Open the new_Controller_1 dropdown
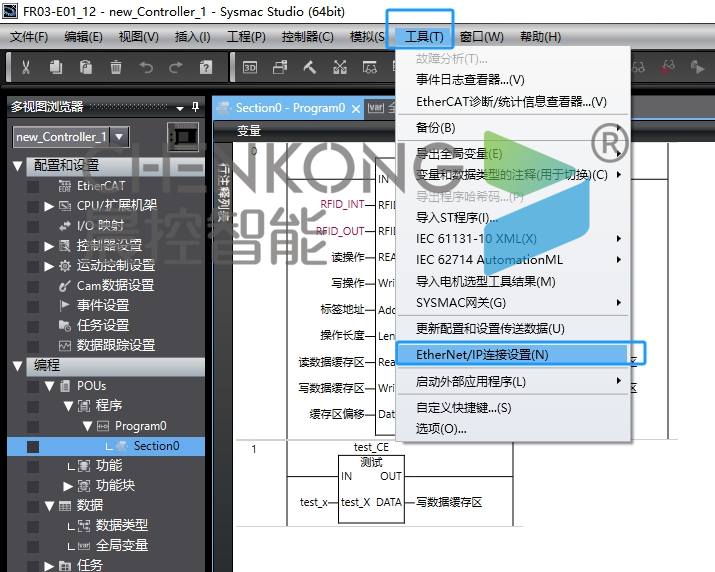Image resolution: width=715 pixels, height=572 pixels. tap(119, 137)
